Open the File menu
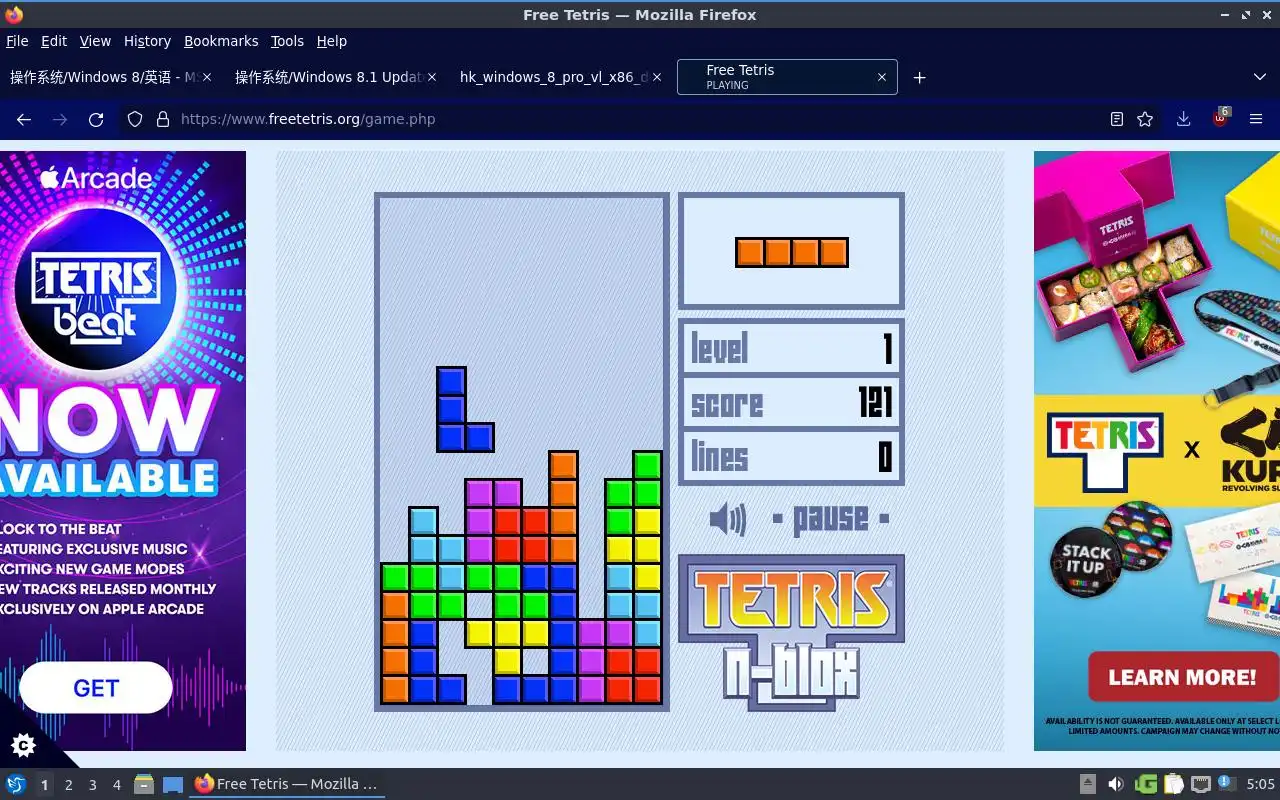Image resolution: width=1280 pixels, height=800 pixels. tap(17, 41)
